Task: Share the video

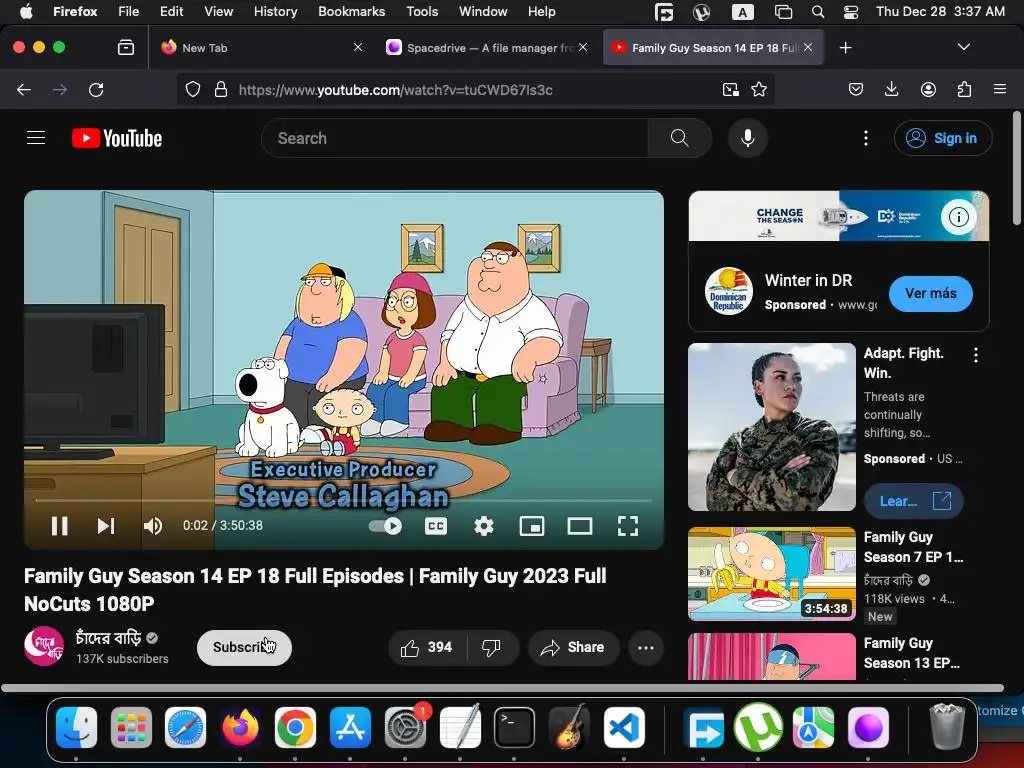Action: point(573,647)
